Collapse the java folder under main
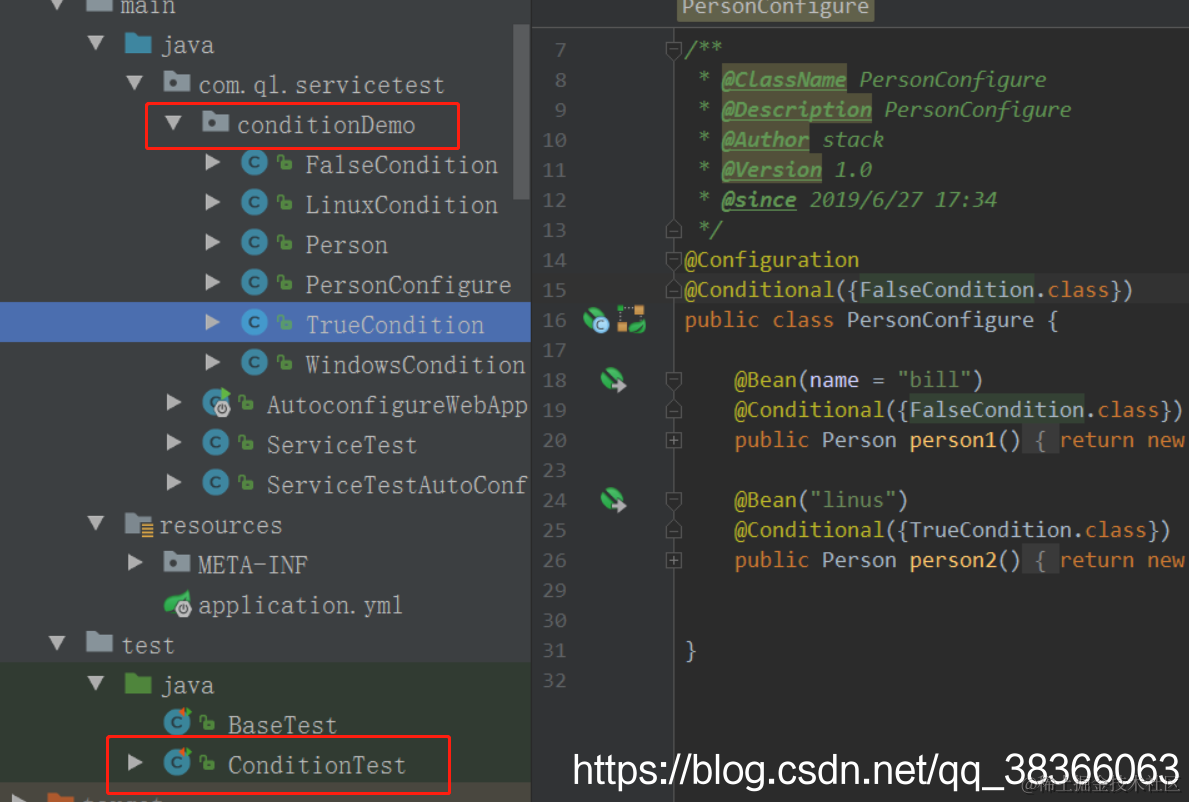 [x=96, y=43]
